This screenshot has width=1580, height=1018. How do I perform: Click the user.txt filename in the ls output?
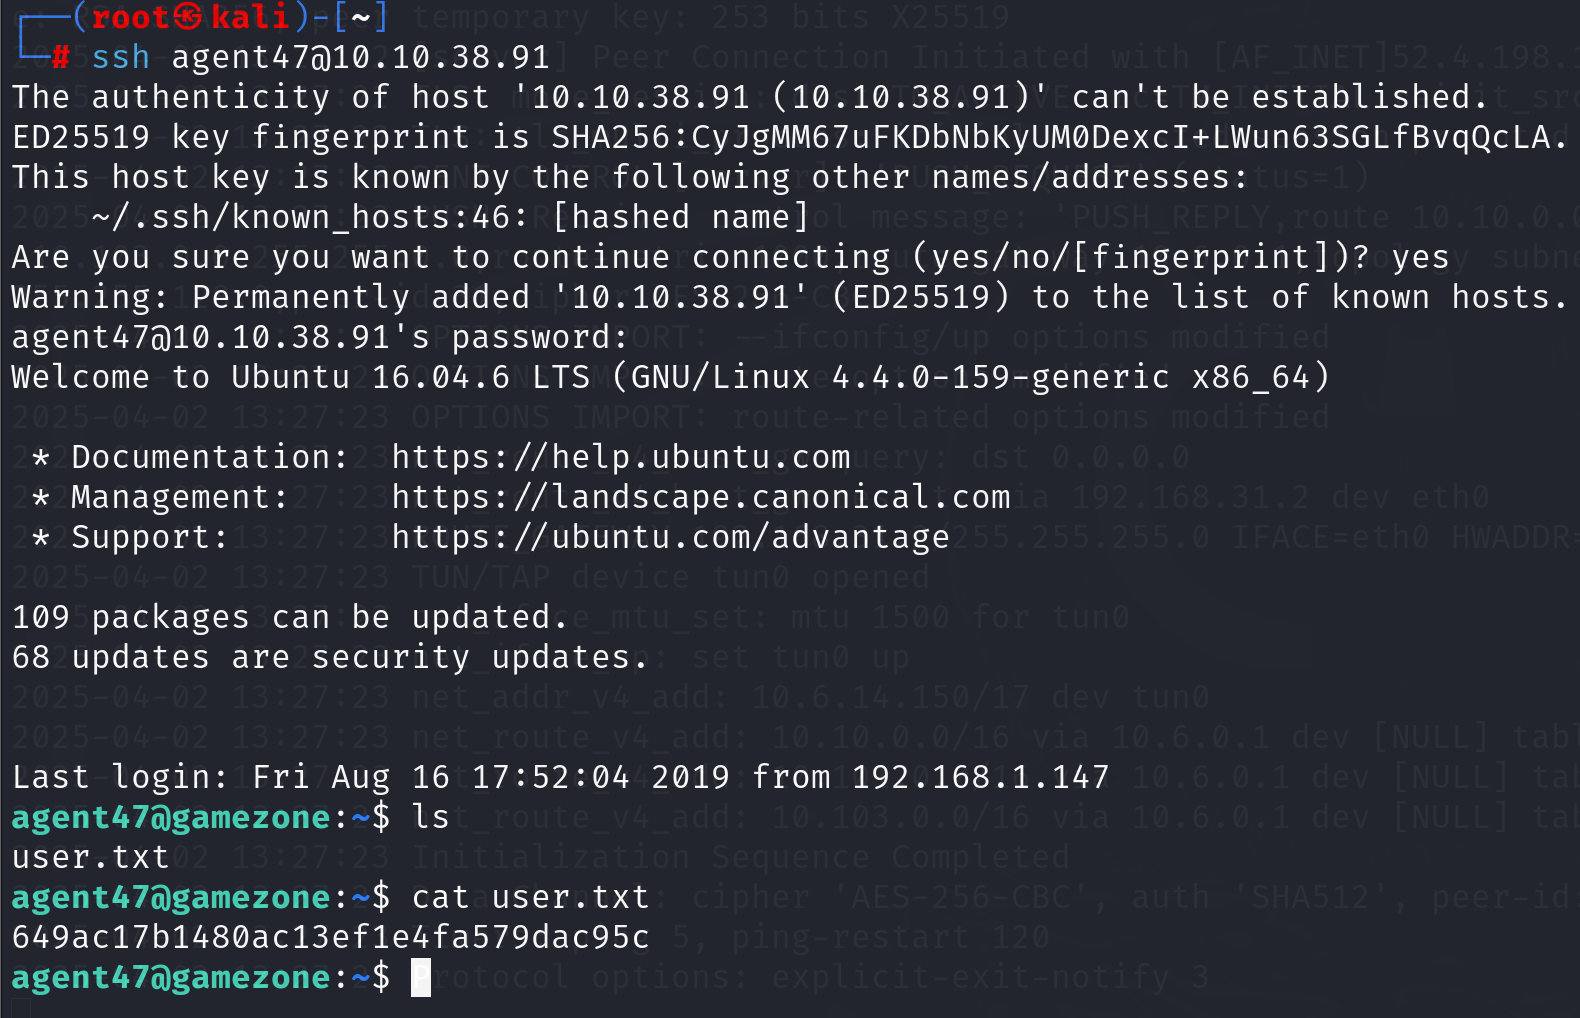90,857
